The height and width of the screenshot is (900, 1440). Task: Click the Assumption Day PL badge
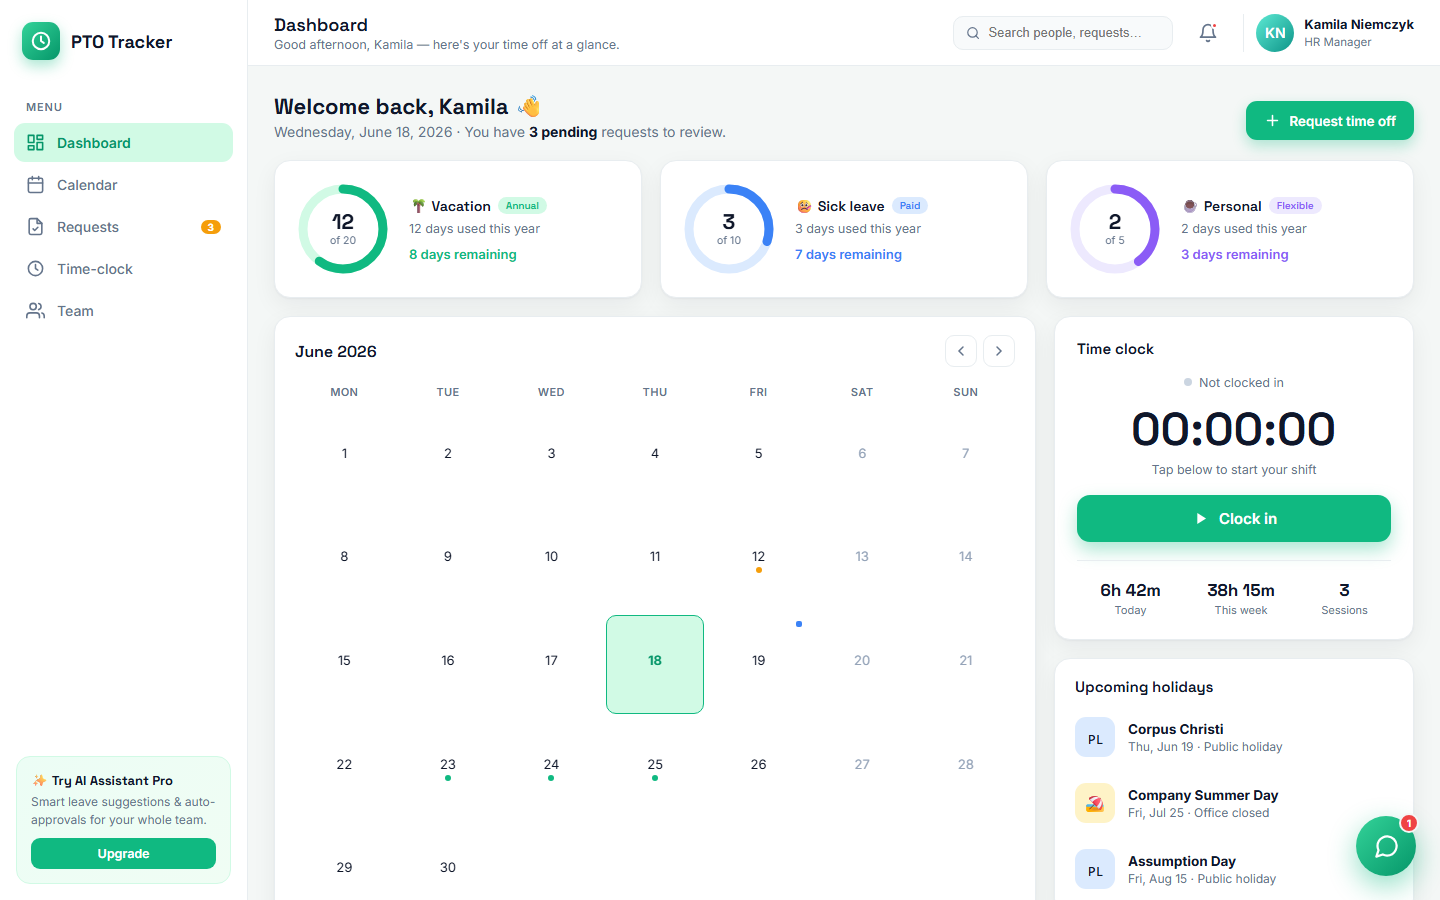coord(1095,870)
